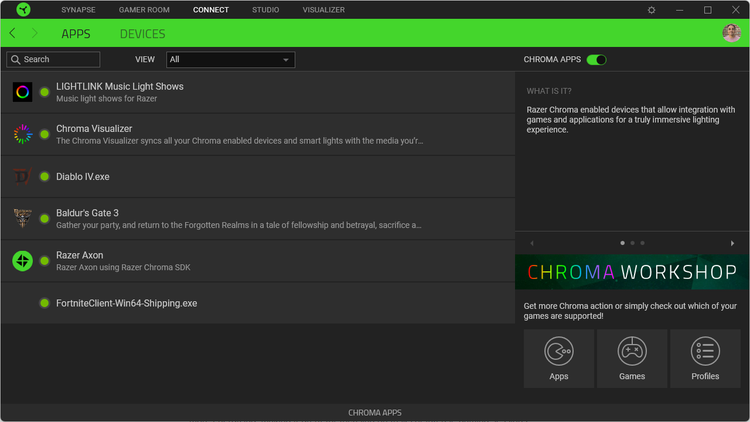750x422 pixels.
Task: Select the 'FortniteClient-Win64-Shipping.exe' entry
Action: 126,303
